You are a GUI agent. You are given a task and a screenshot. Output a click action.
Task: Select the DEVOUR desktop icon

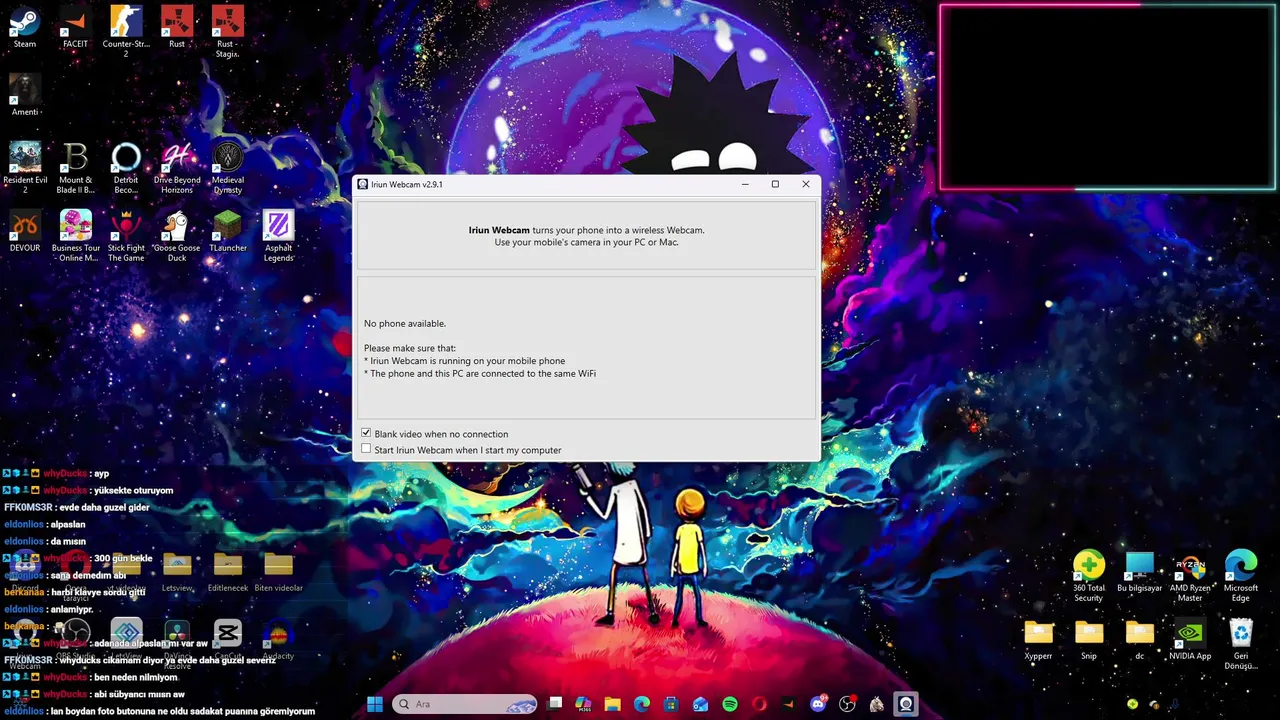point(25,231)
